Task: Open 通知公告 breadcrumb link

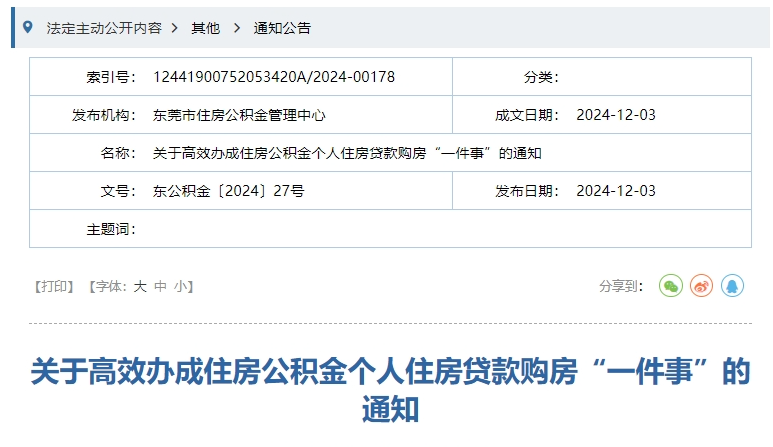Action: (x=282, y=28)
